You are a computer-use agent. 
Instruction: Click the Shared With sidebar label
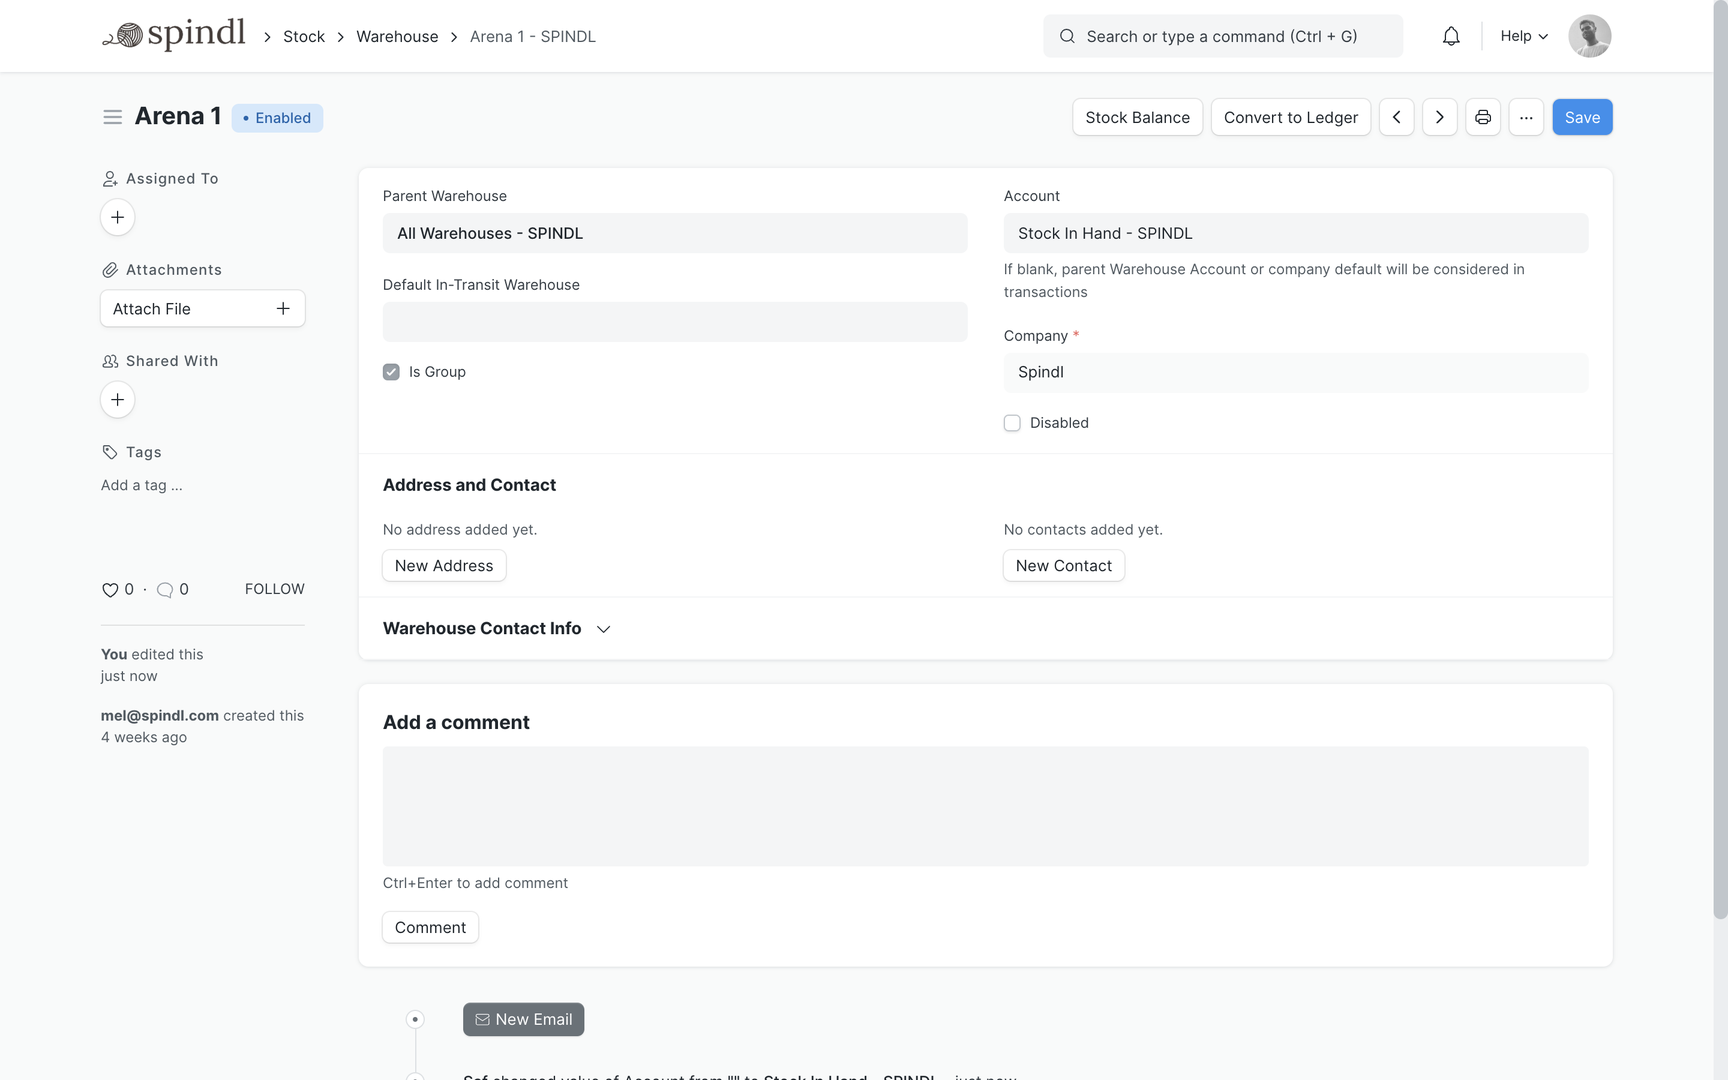pos(172,361)
